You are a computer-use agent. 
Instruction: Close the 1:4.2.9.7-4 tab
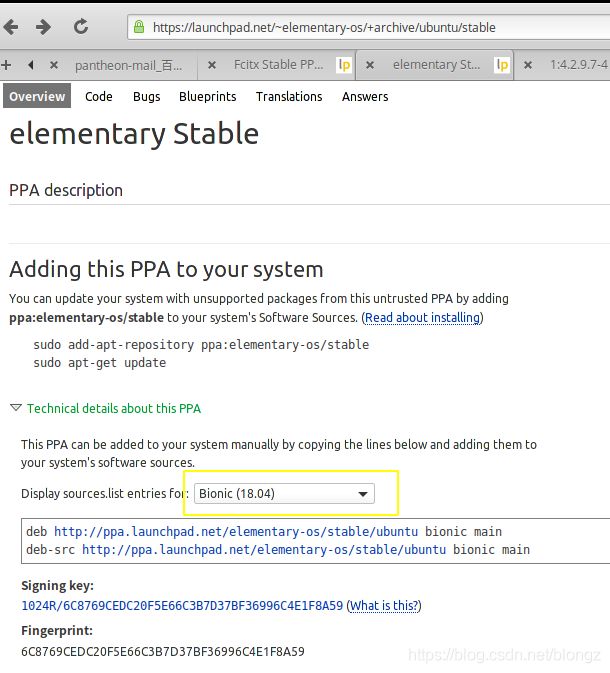[x=528, y=65]
